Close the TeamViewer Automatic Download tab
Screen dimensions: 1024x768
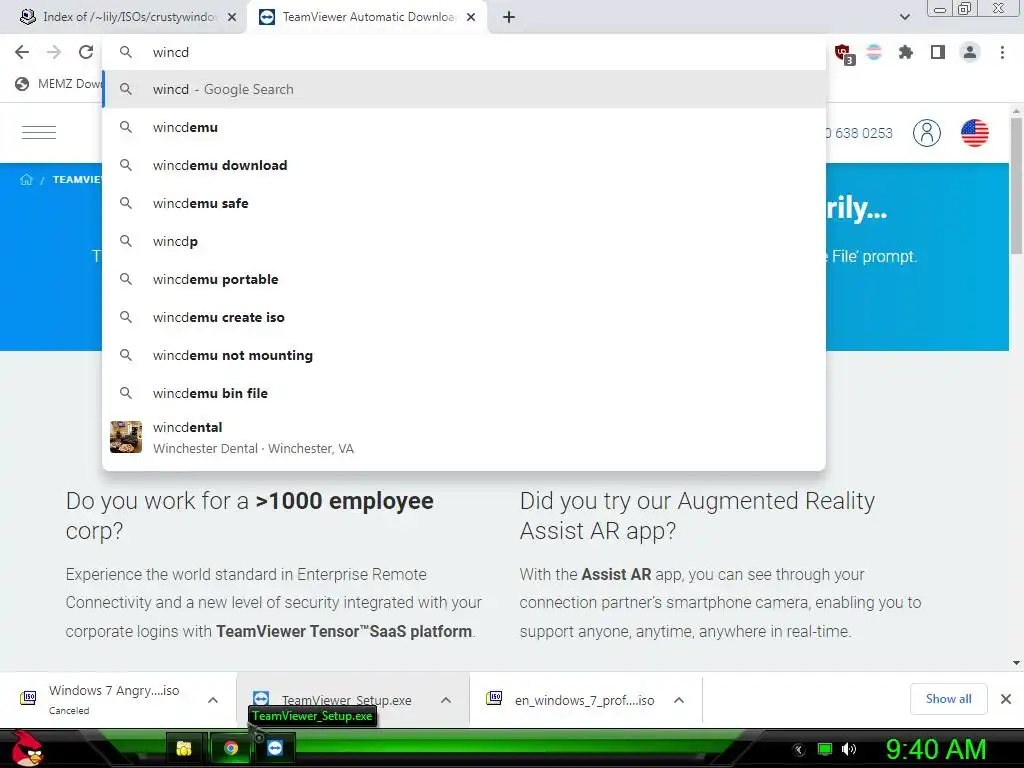[471, 18]
